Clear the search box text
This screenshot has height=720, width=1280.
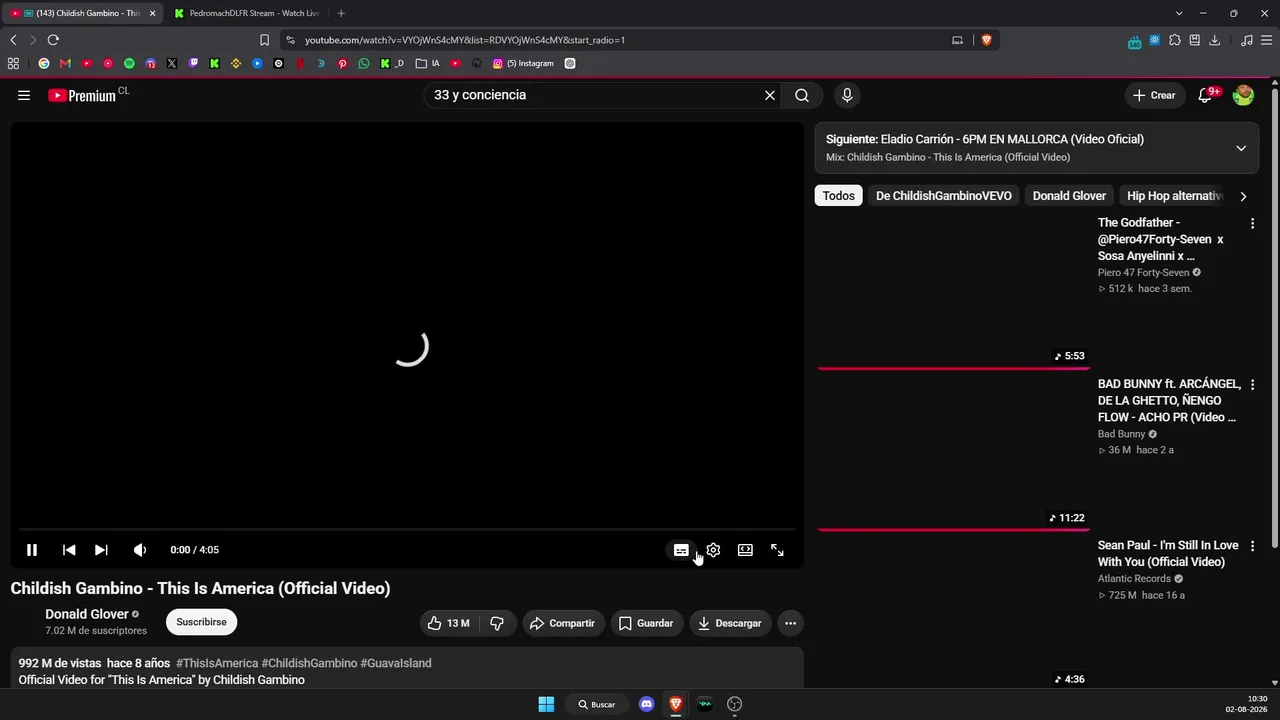(770, 95)
